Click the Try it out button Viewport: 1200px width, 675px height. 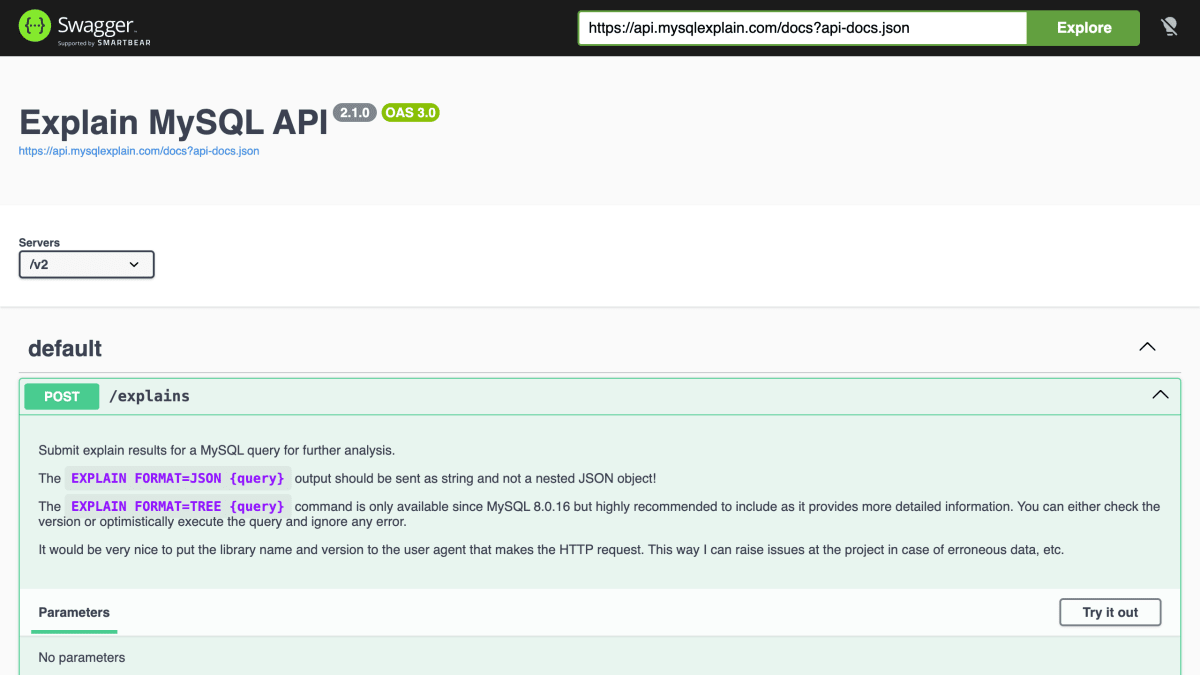tap(1110, 612)
